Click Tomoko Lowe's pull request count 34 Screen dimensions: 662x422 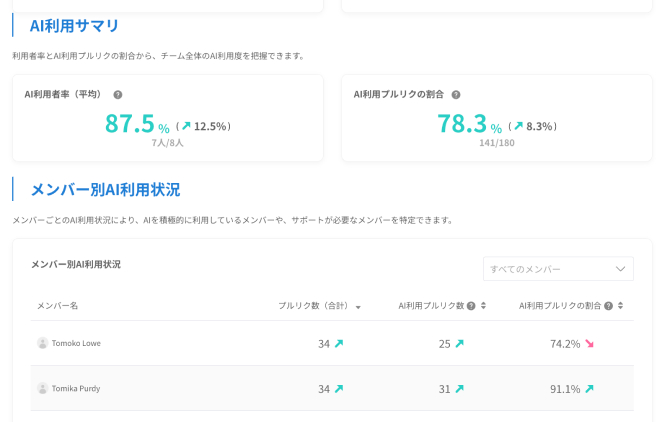pos(324,344)
